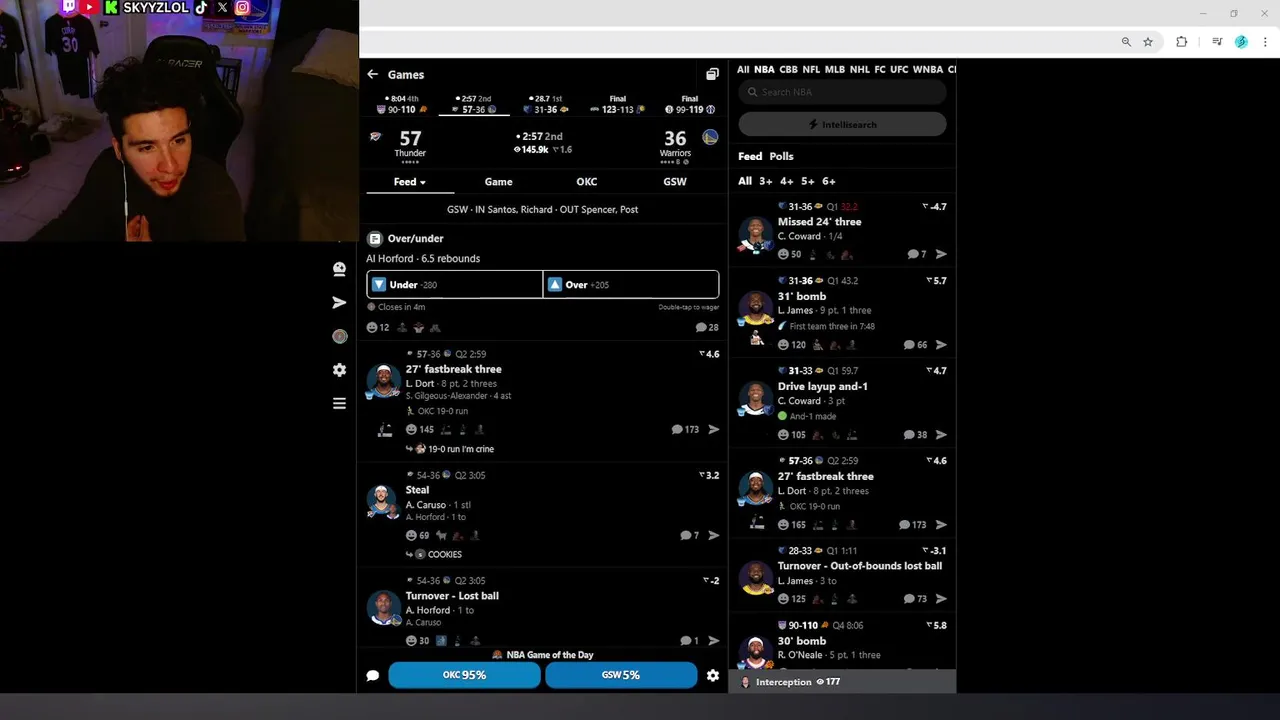Image resolution: width=1280 pixels, height=720 pixels.
Task: Open L. James avatar on 31' bomb
Action: 756,308
